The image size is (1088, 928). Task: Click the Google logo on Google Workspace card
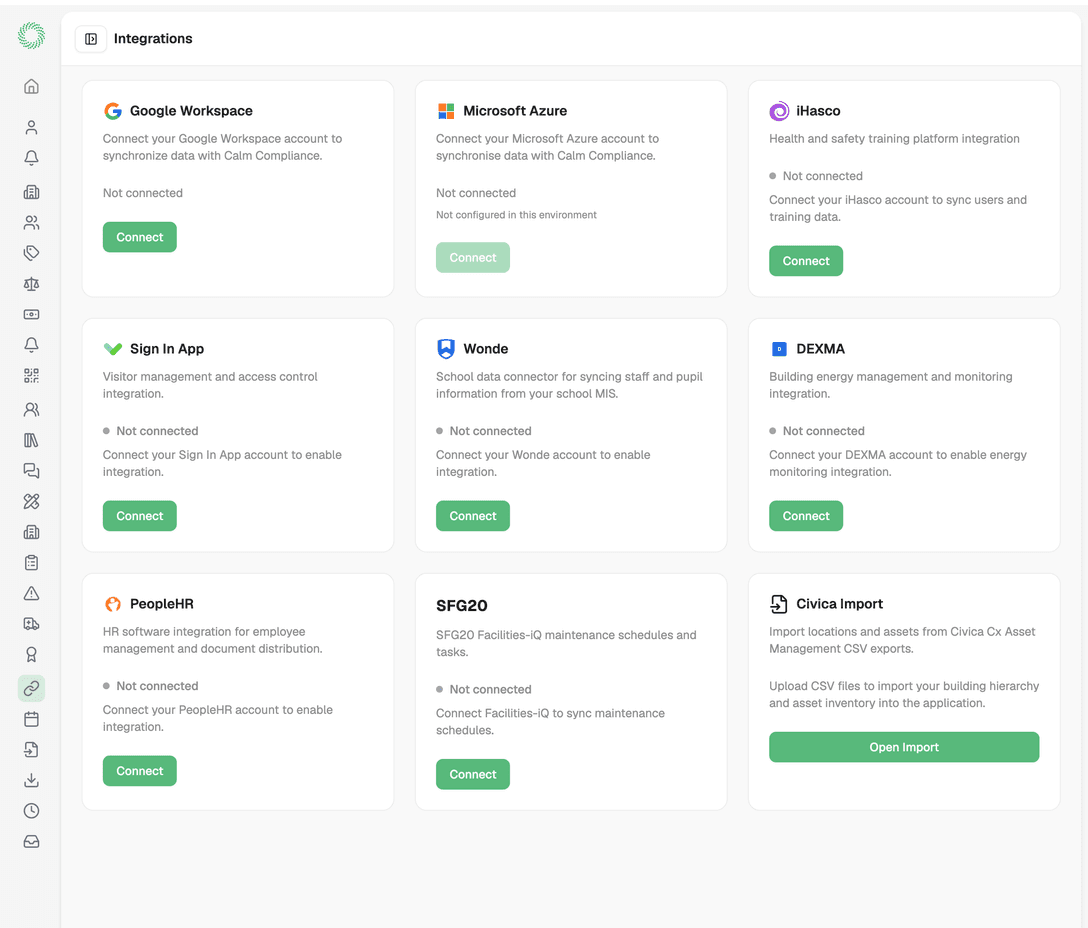coord(112,111)
